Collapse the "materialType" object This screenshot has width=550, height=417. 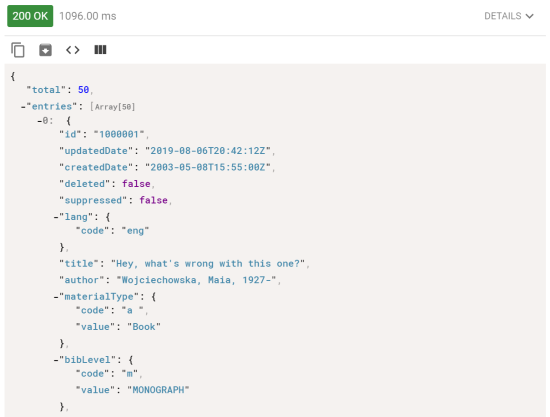[56, 297]
